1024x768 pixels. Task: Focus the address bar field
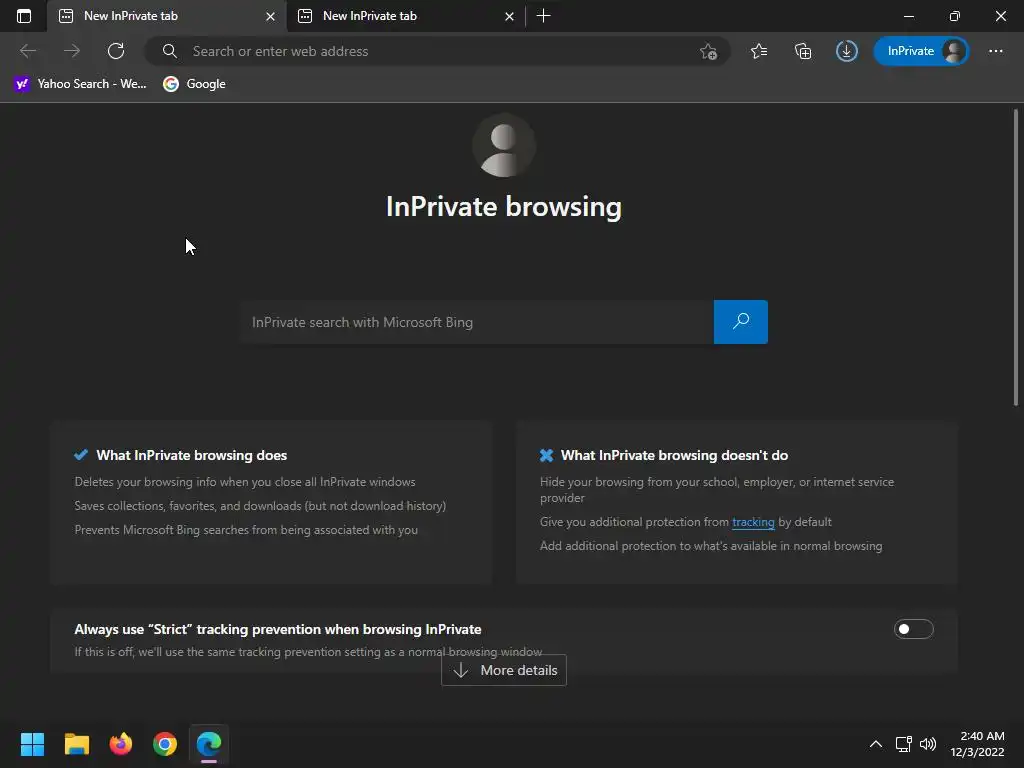436,51
